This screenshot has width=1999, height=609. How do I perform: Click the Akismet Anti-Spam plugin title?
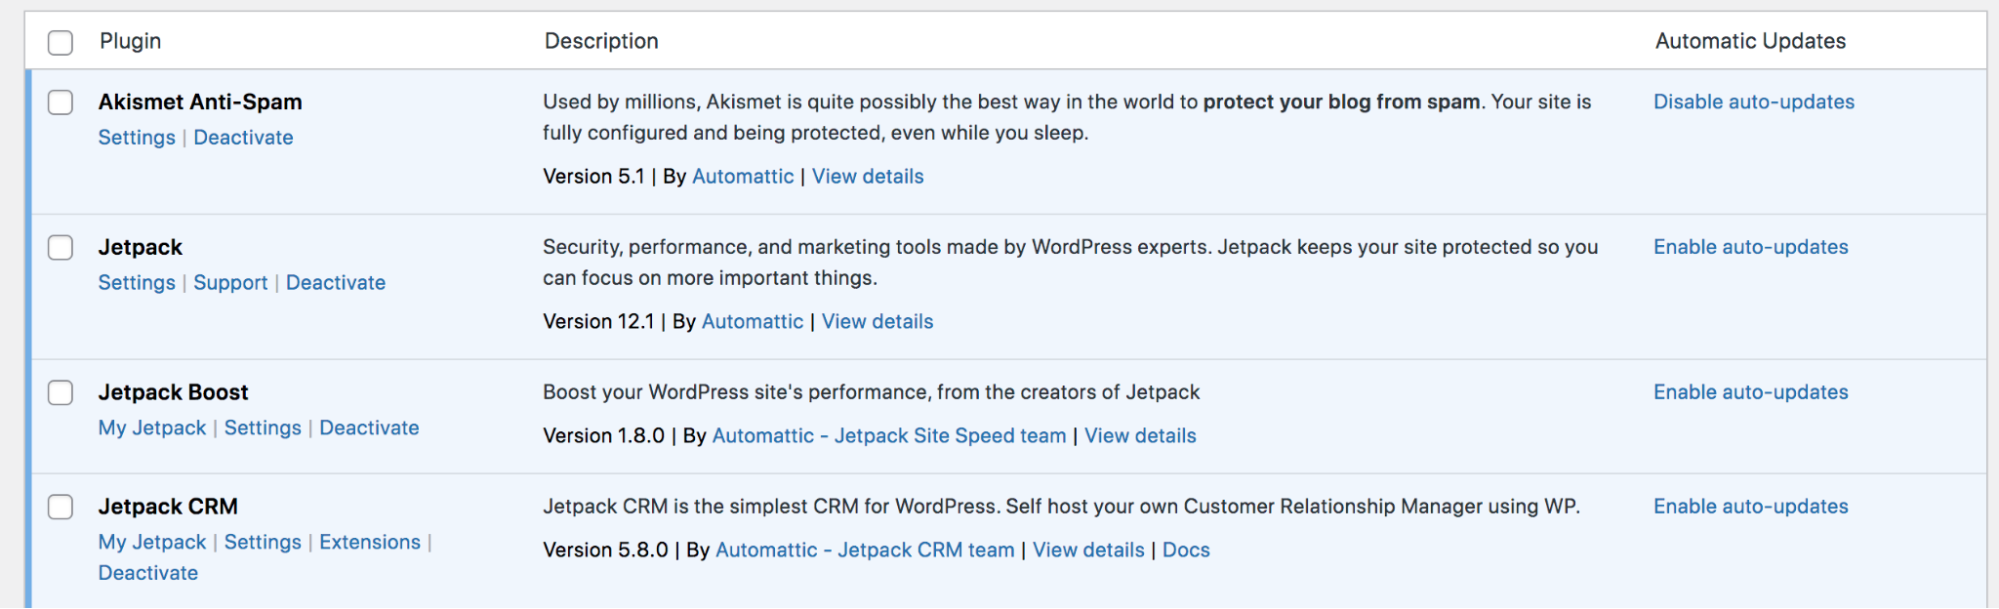point(200,102)
